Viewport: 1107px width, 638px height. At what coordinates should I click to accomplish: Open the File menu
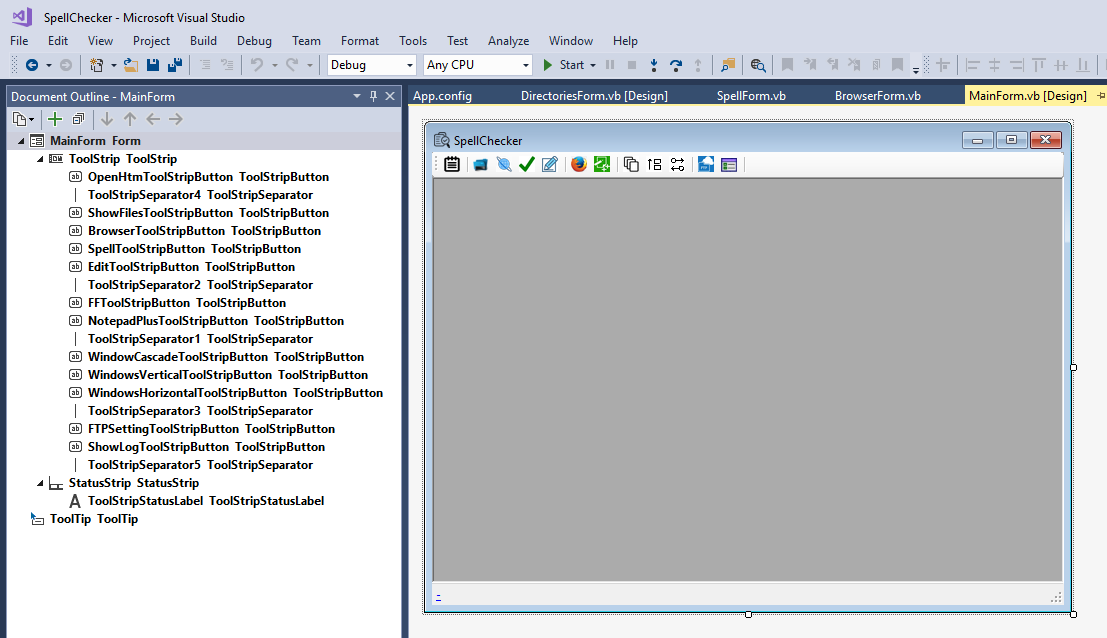click(19, 41)
